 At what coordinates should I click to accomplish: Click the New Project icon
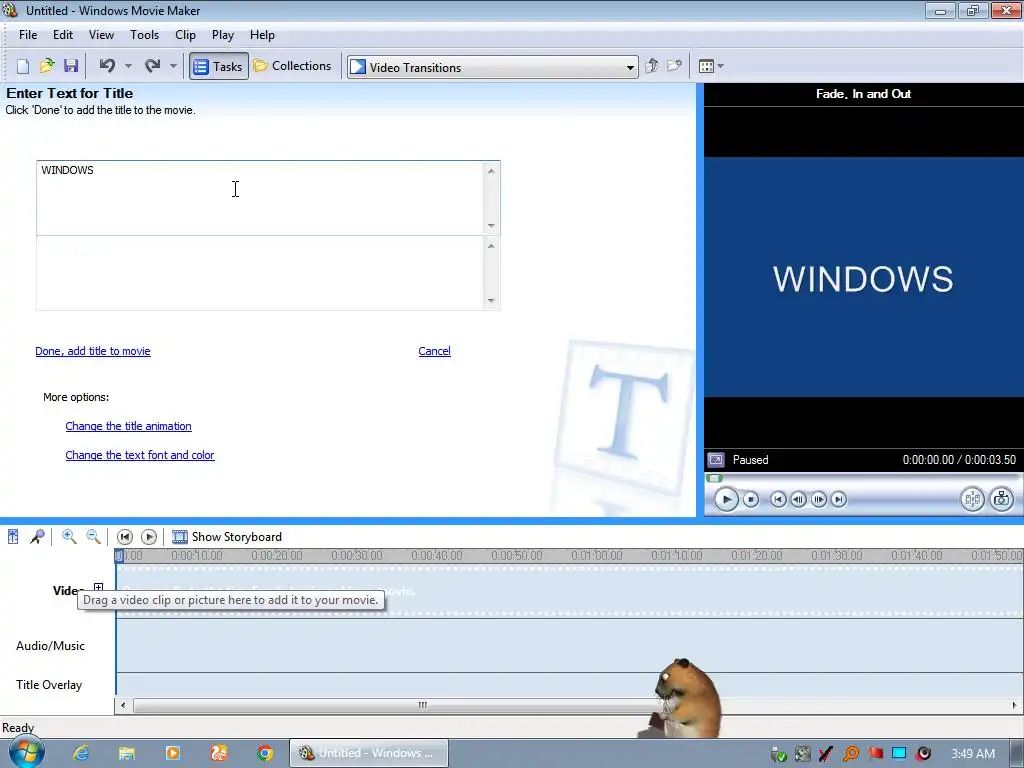(23, 66)
